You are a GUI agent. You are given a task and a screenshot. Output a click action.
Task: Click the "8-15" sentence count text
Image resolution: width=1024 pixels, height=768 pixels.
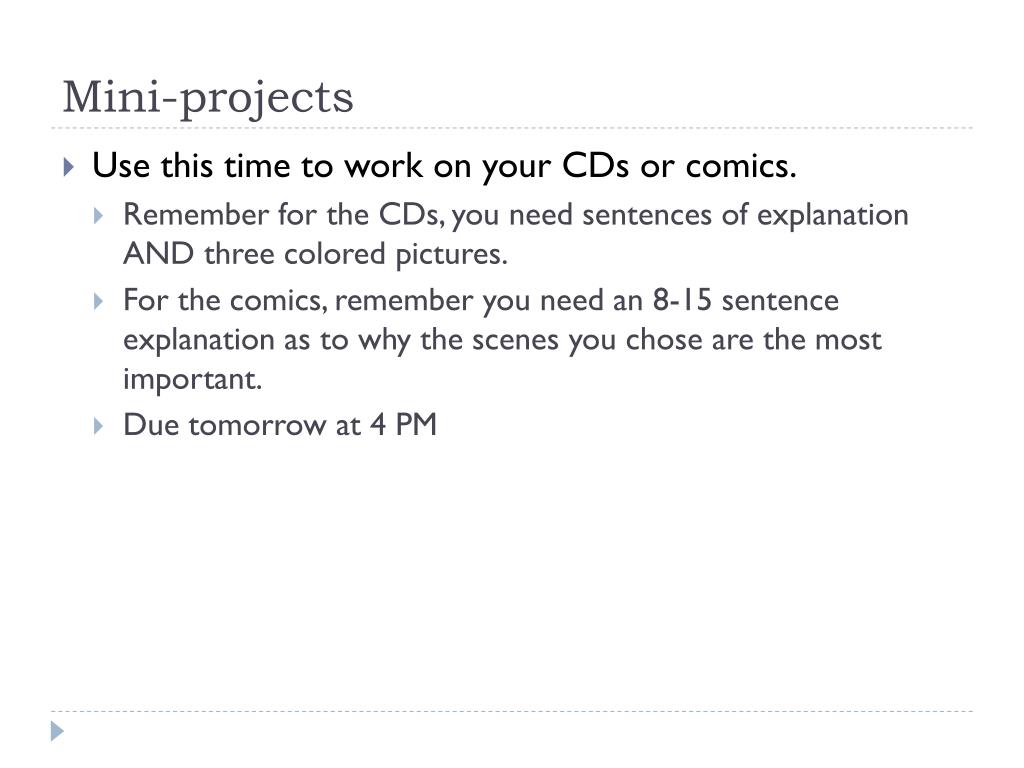[682, 300]
